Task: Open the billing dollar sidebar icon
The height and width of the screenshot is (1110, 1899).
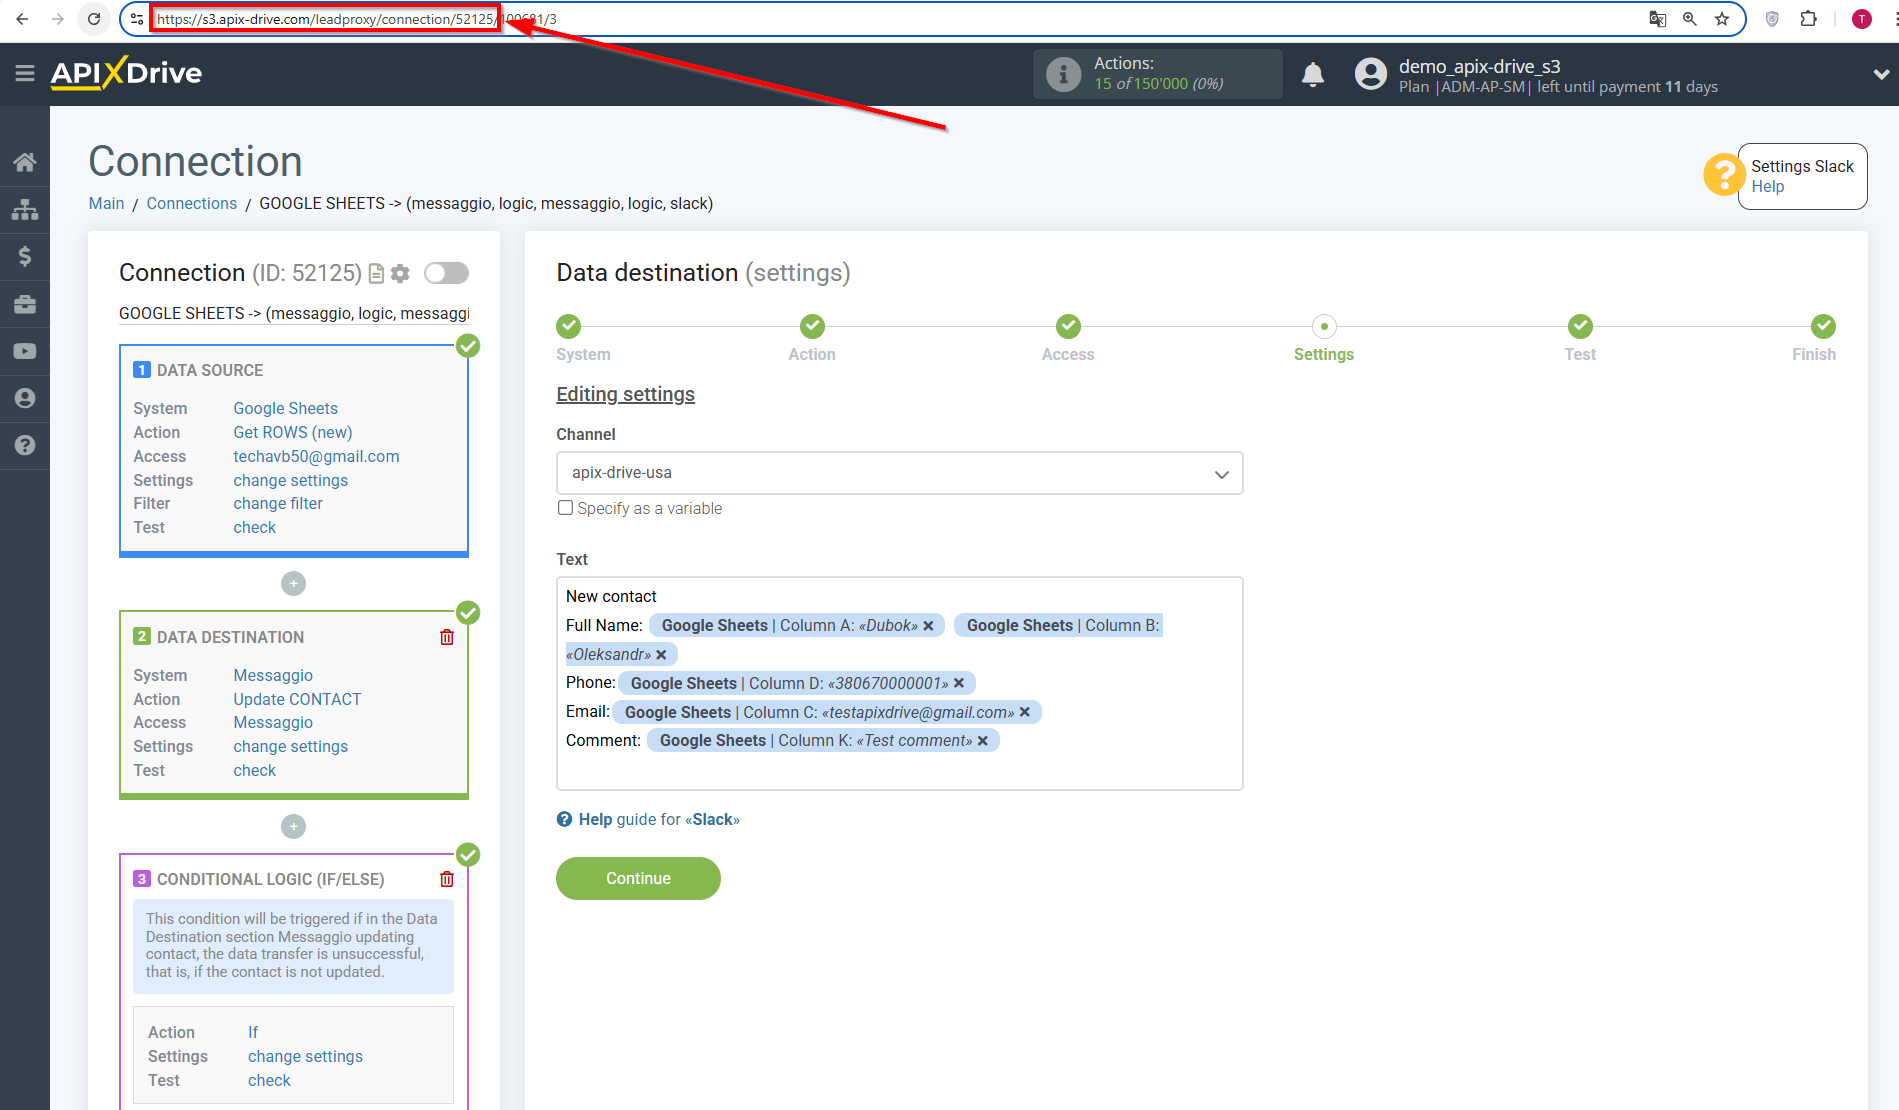Action: pos(25,256)
